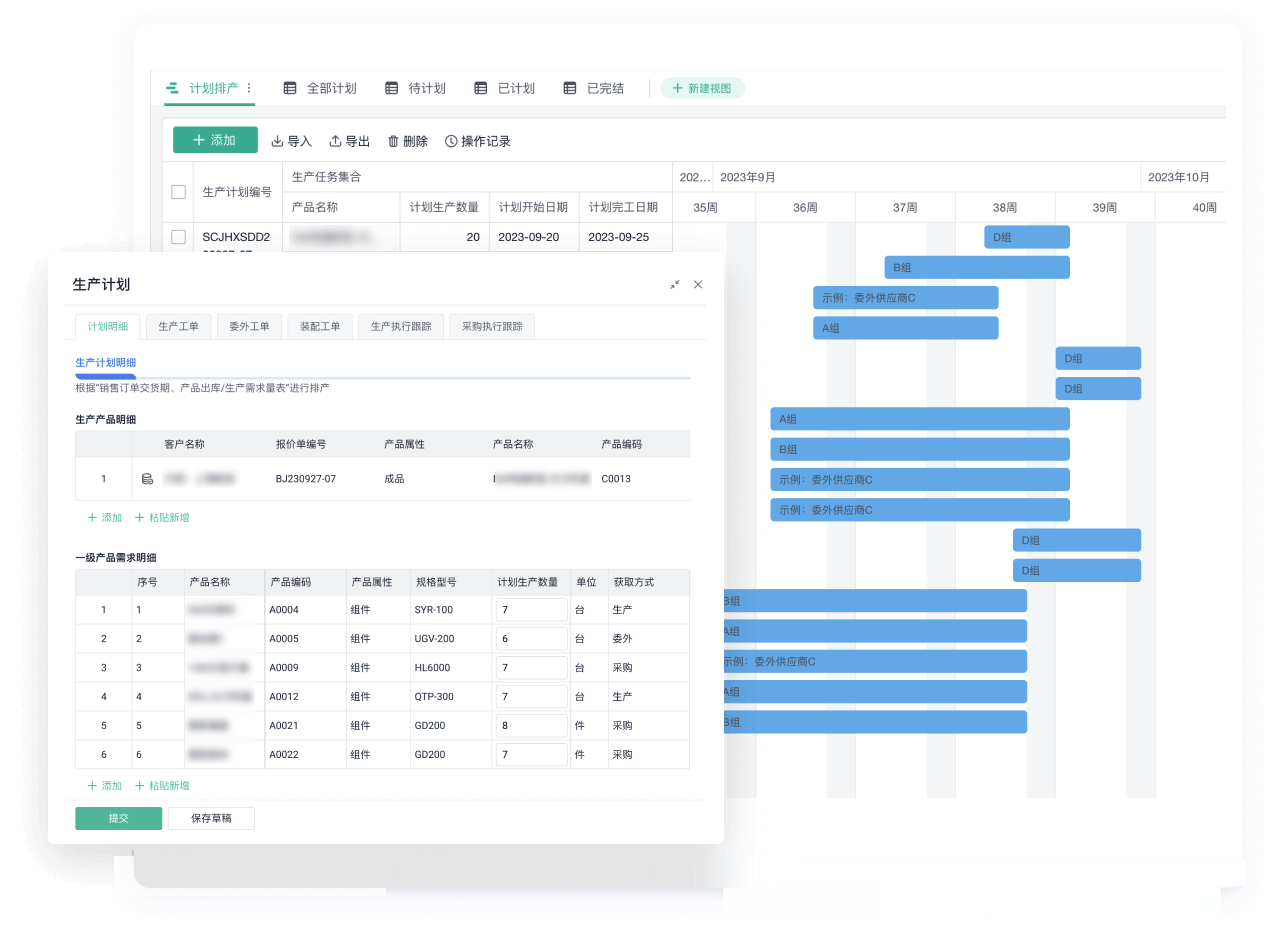This screenshot has width=1274, height=928.
Task: Click the green 提交 button
Action: click(118, 818)
